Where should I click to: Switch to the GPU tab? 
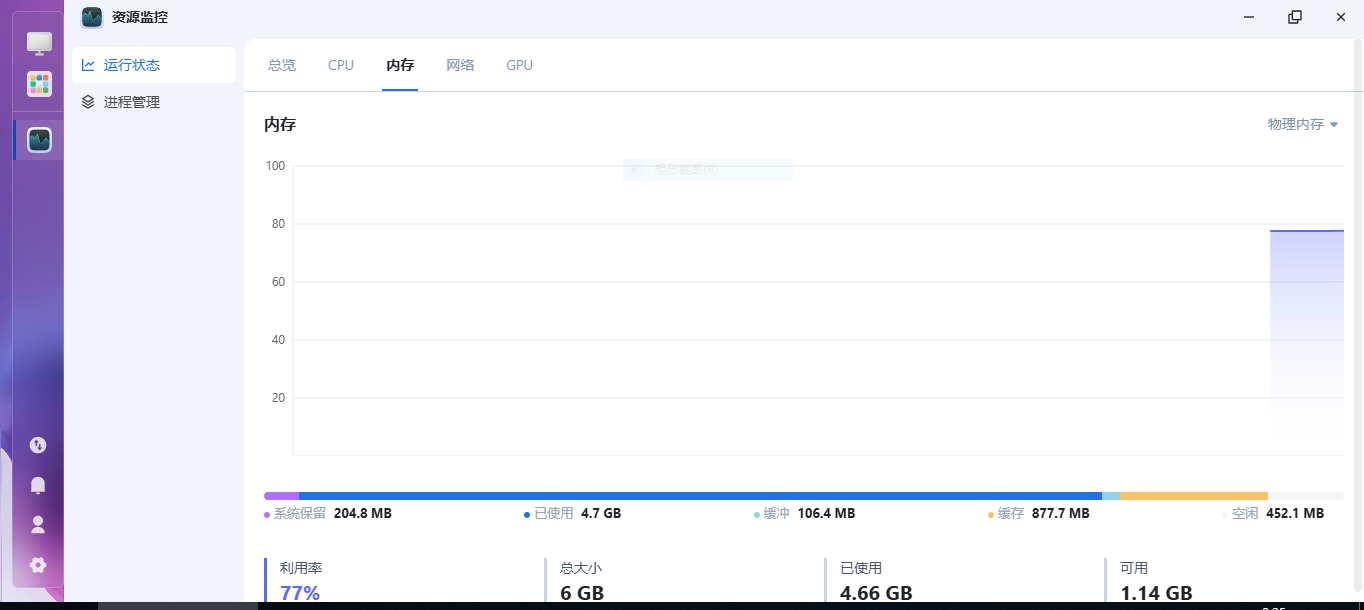pos(519,65)
